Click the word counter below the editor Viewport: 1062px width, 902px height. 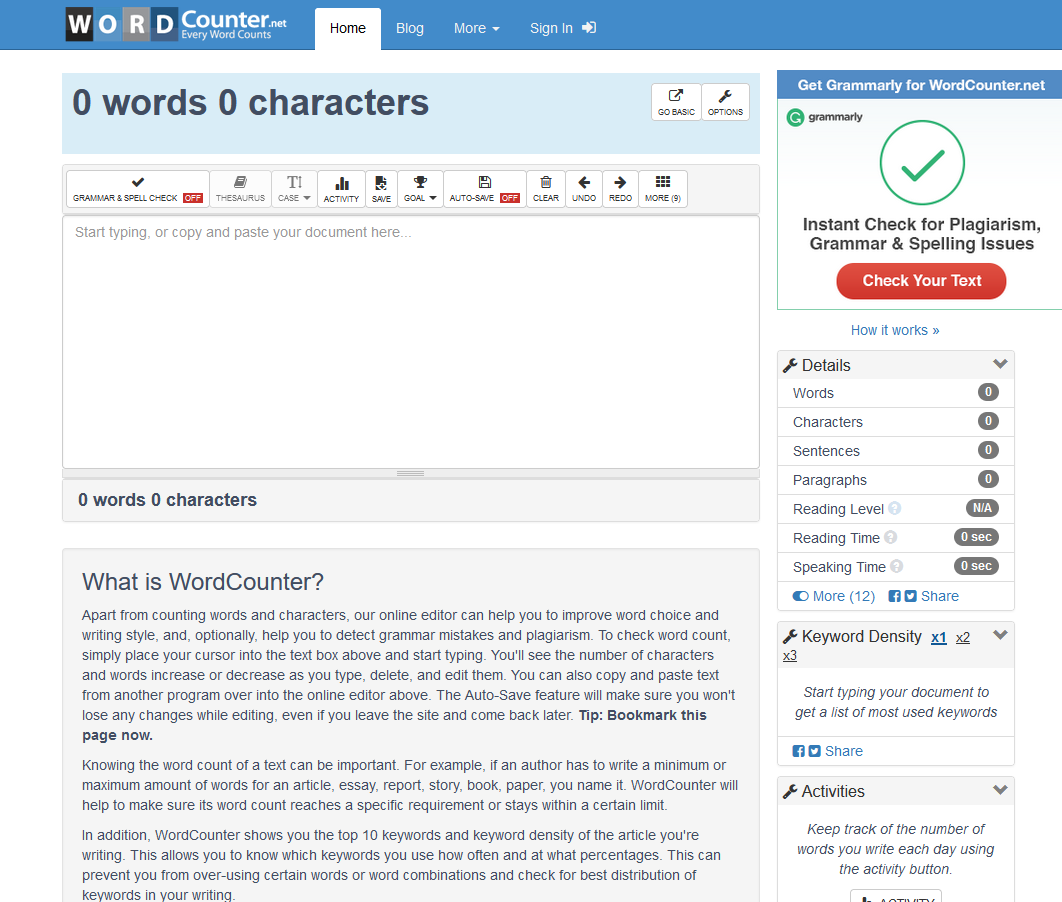(x=167, y=500)
